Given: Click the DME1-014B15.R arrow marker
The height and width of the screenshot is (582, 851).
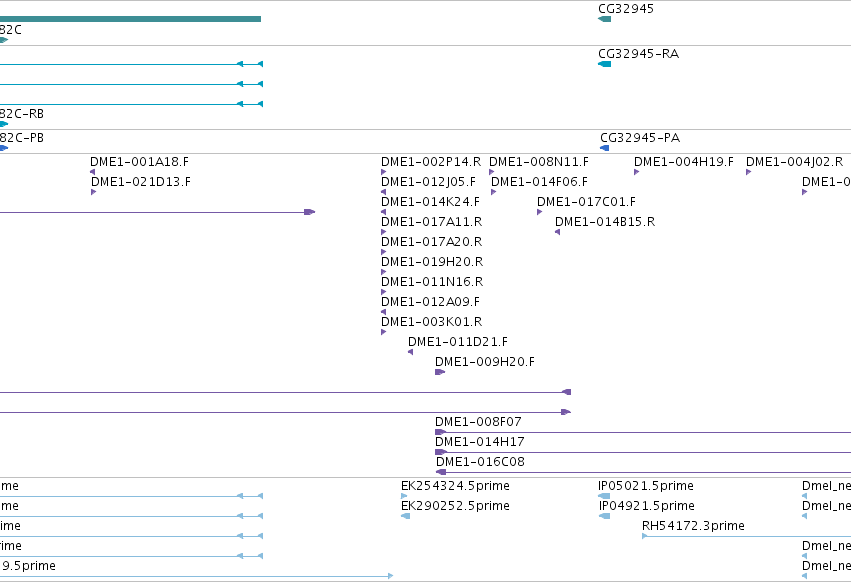Looking at the screenshot, I should [x=557, y=232].
